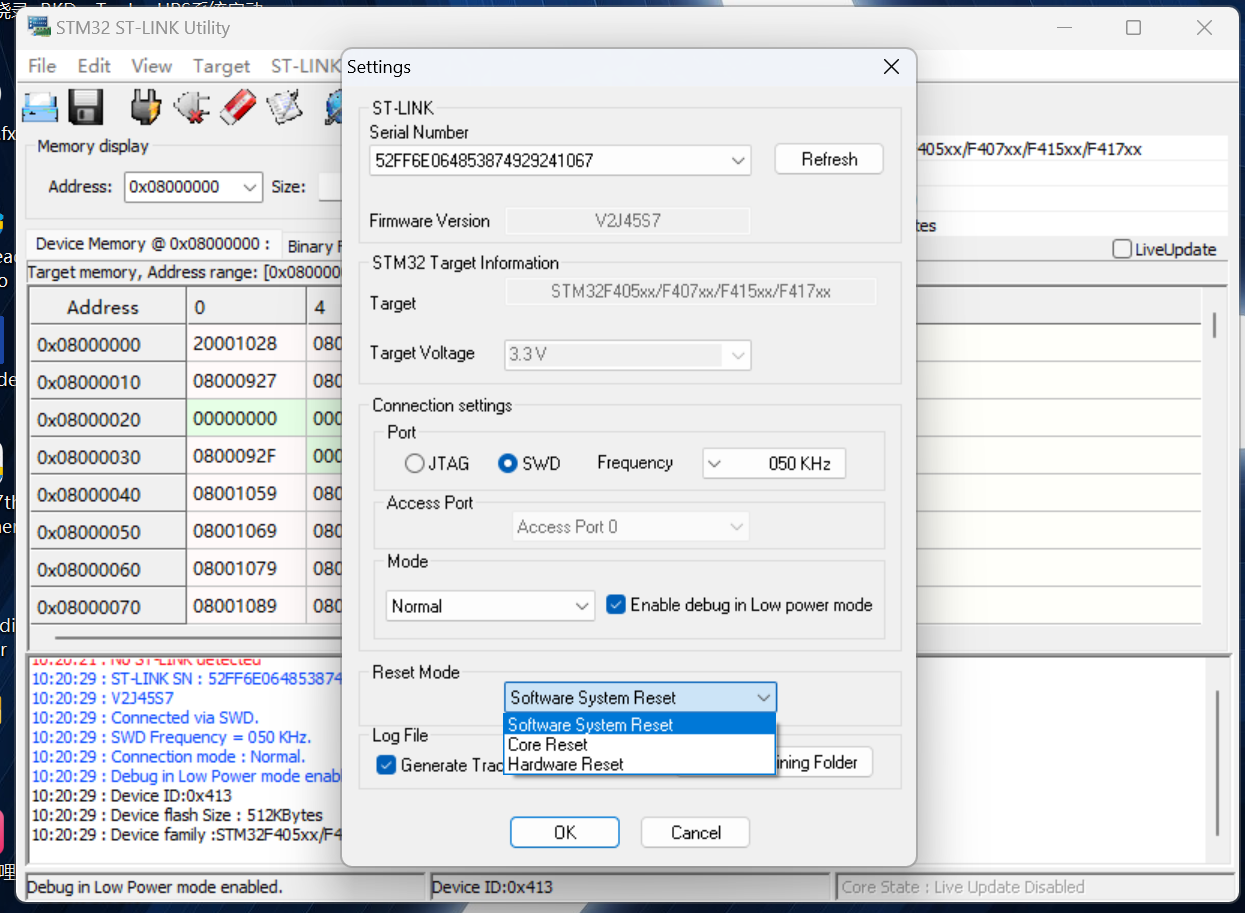The width and height of the screenshot is (1245, 913).
Task: Open the memory Address 0x08000000 dropdown
Action: click(249, 187)
